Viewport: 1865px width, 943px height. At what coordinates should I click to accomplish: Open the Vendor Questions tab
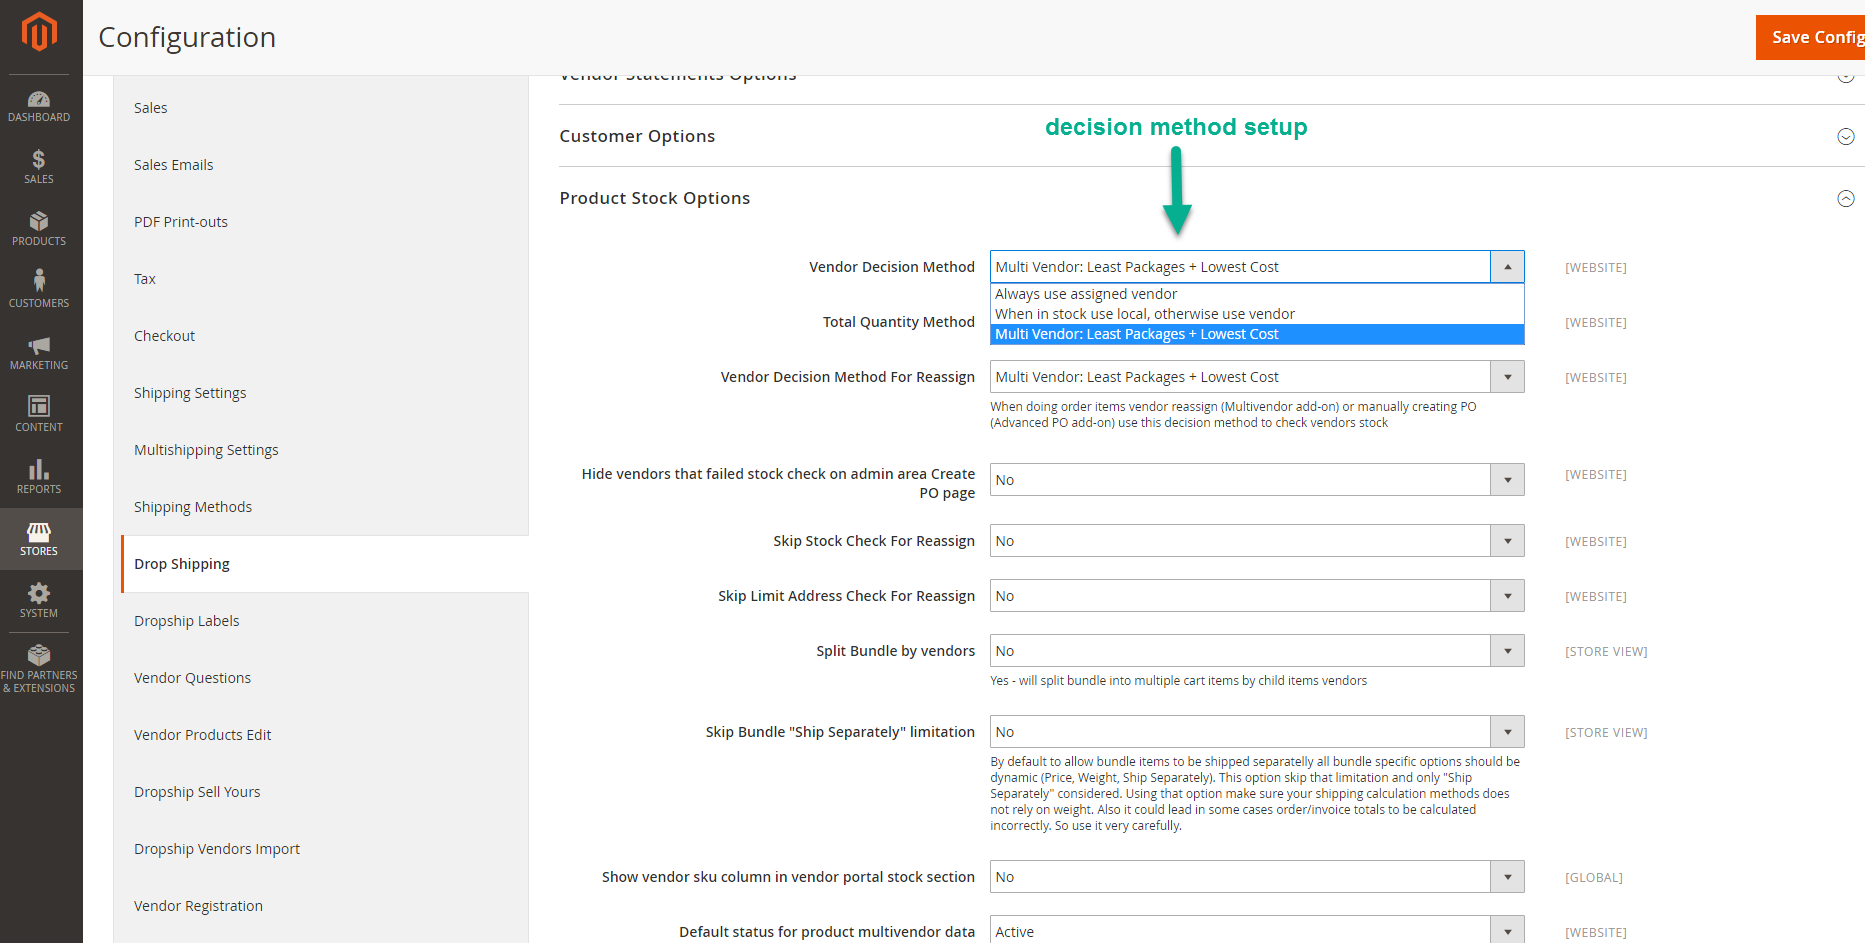321,678
